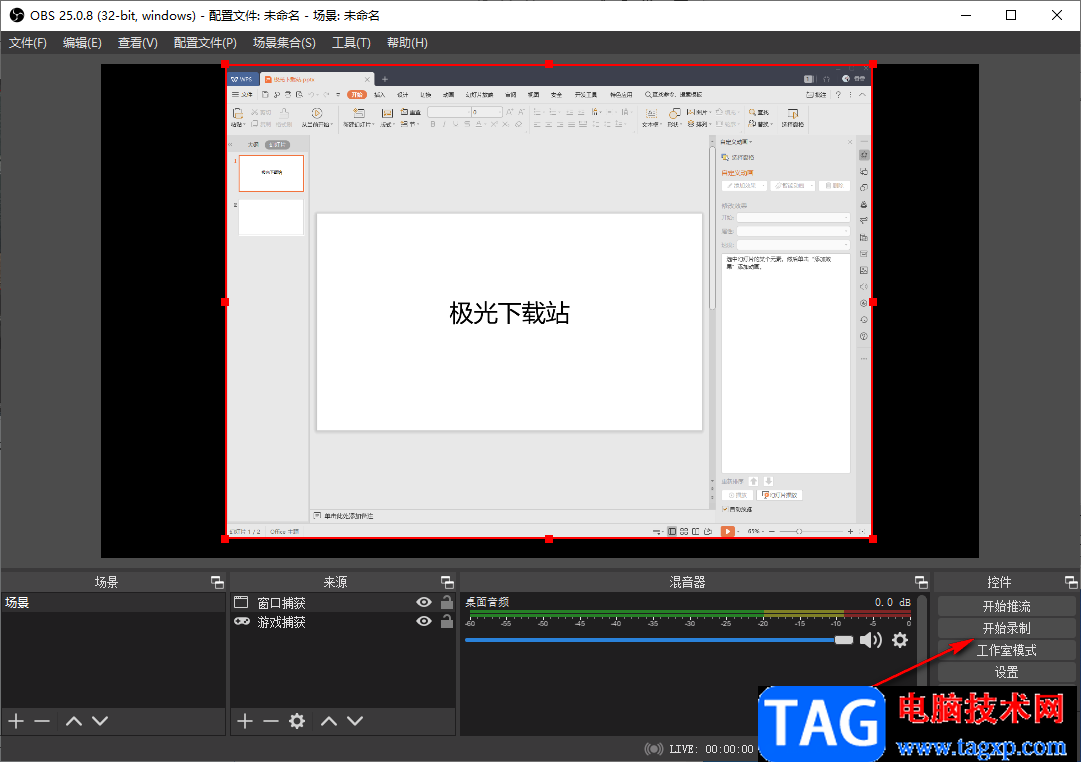Toggle visibility of 游戏捕获 source
The height and width of the screenshot is (762, 1081).
click(424, 621)
